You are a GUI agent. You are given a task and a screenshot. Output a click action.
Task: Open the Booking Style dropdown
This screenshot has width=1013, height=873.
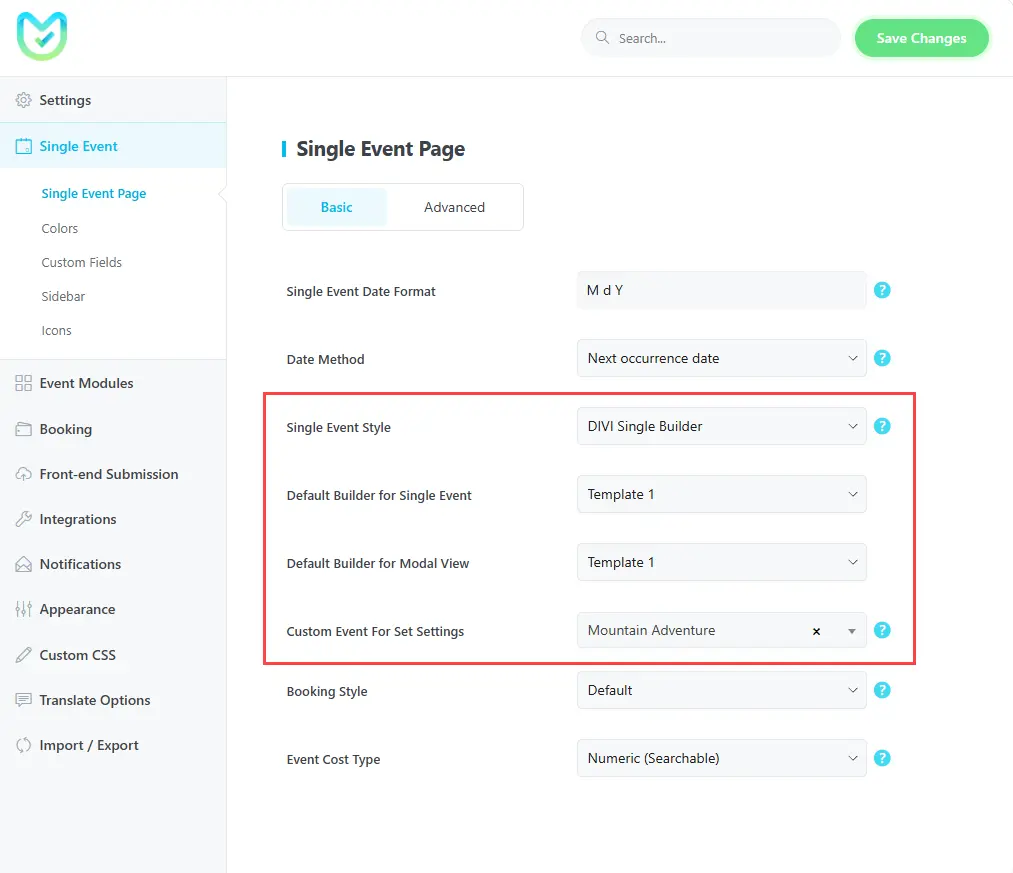pos(722,690)
